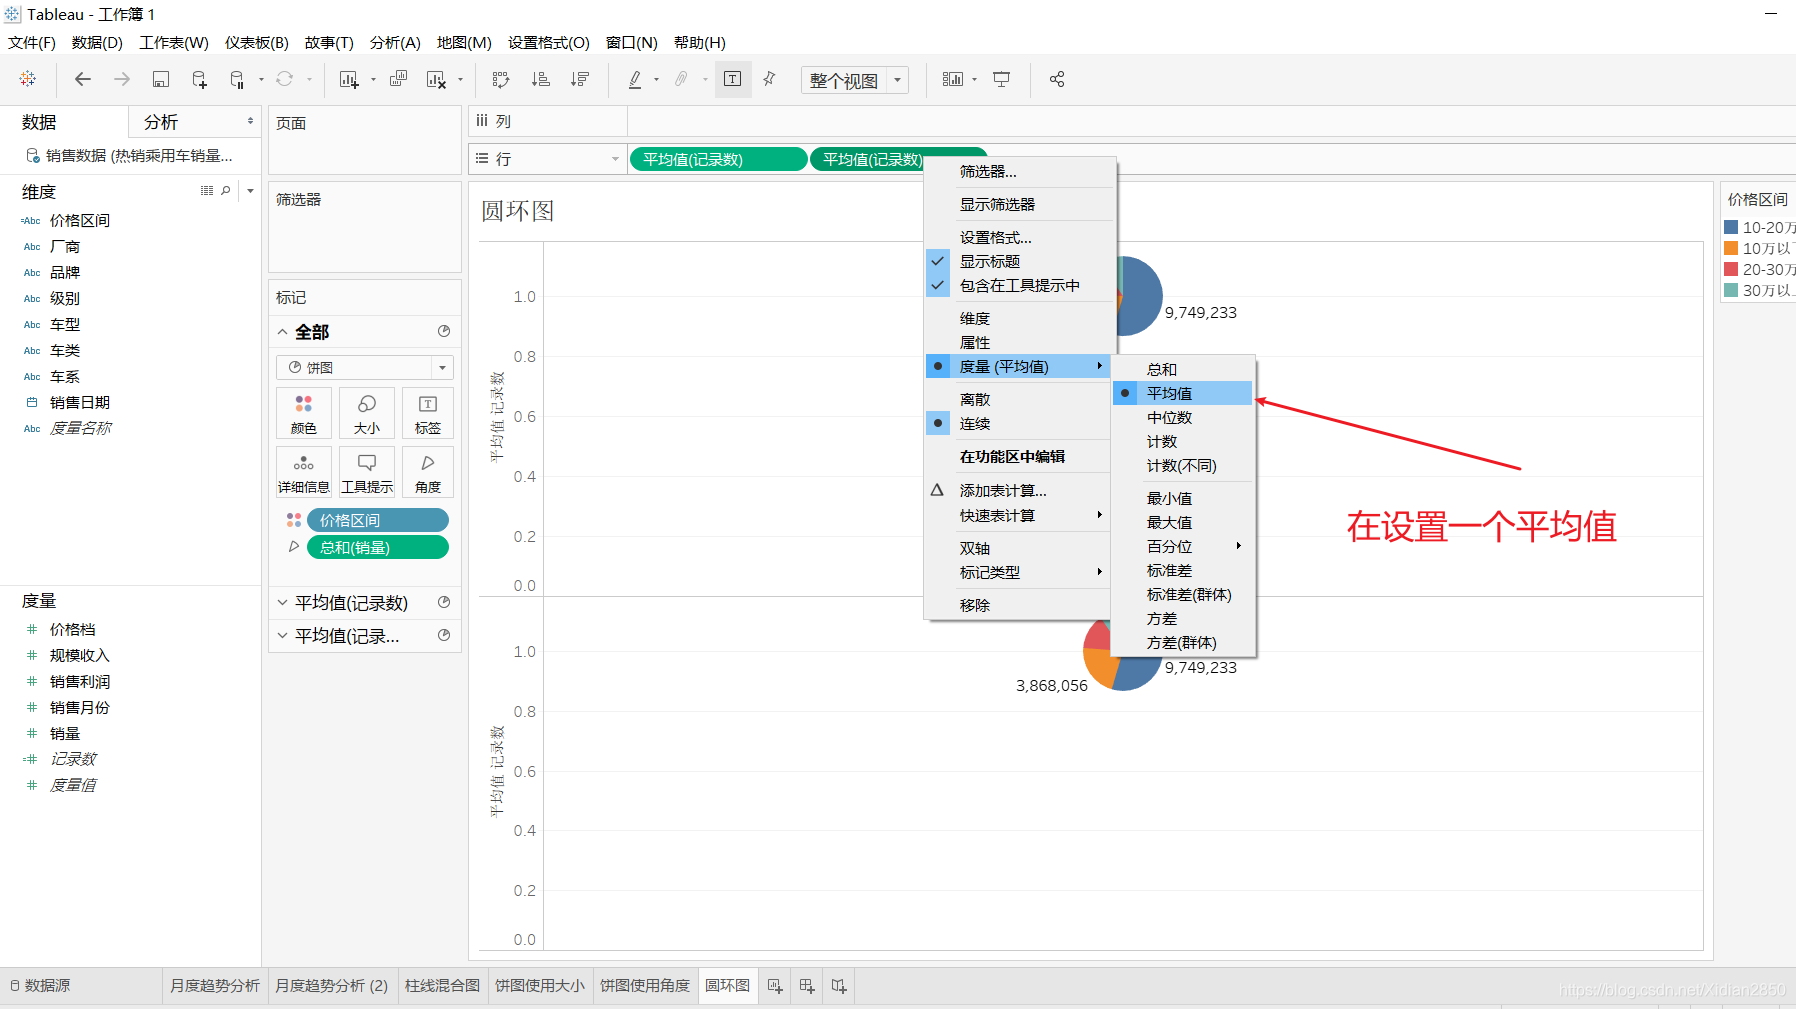
Task: Click the add new data source icon
Action: 199,79
